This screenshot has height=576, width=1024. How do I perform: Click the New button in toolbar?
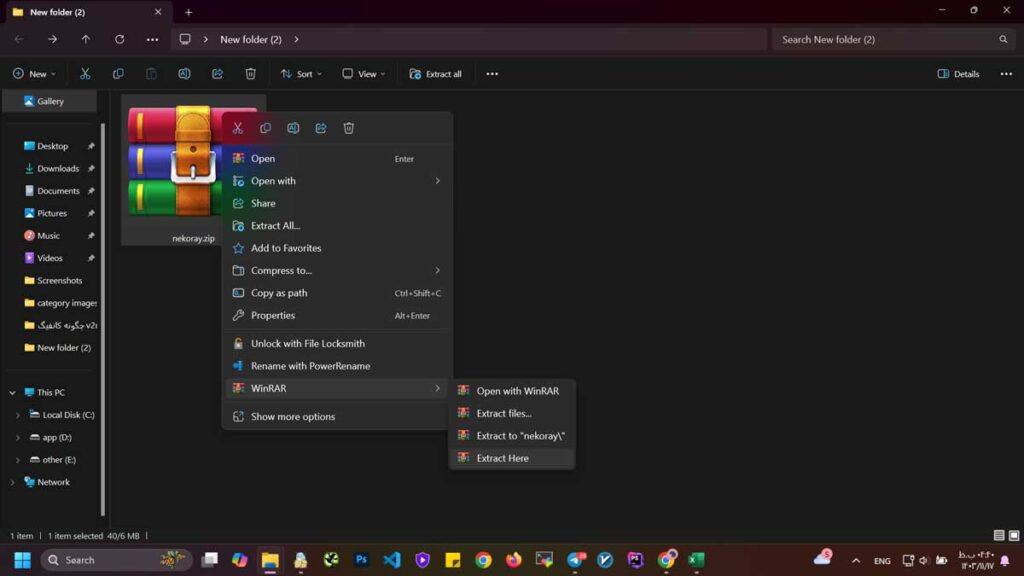point(33,74)
